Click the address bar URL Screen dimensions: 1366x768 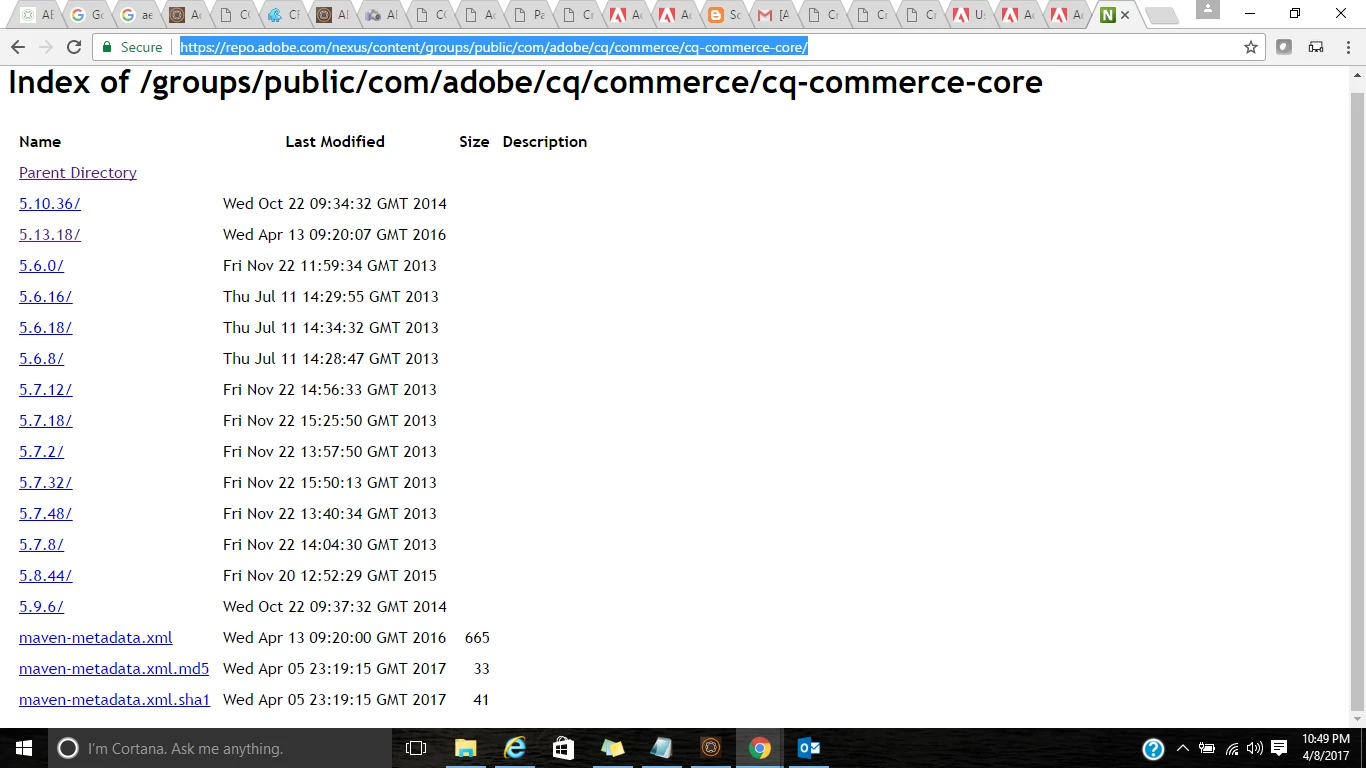[x=494, y=47]
